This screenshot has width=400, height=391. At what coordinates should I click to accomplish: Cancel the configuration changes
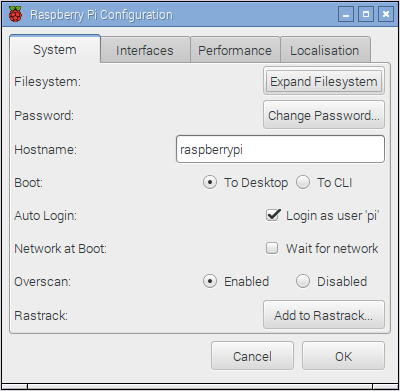point(252,356)
